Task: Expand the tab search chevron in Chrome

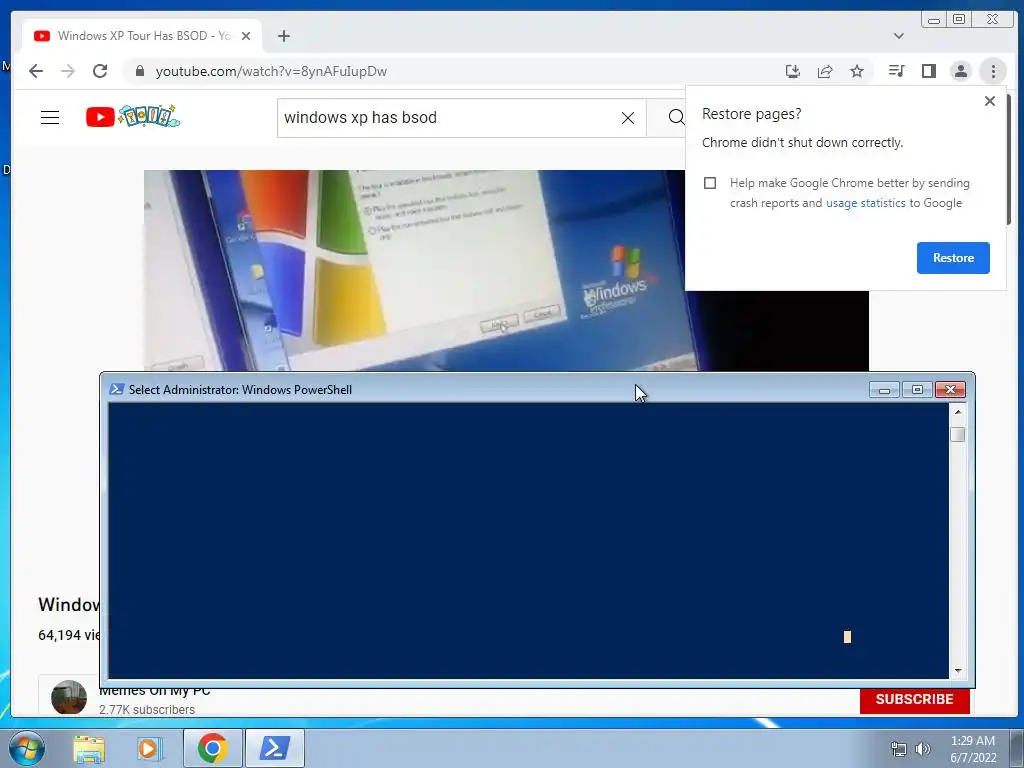Action: click(899, 36)
